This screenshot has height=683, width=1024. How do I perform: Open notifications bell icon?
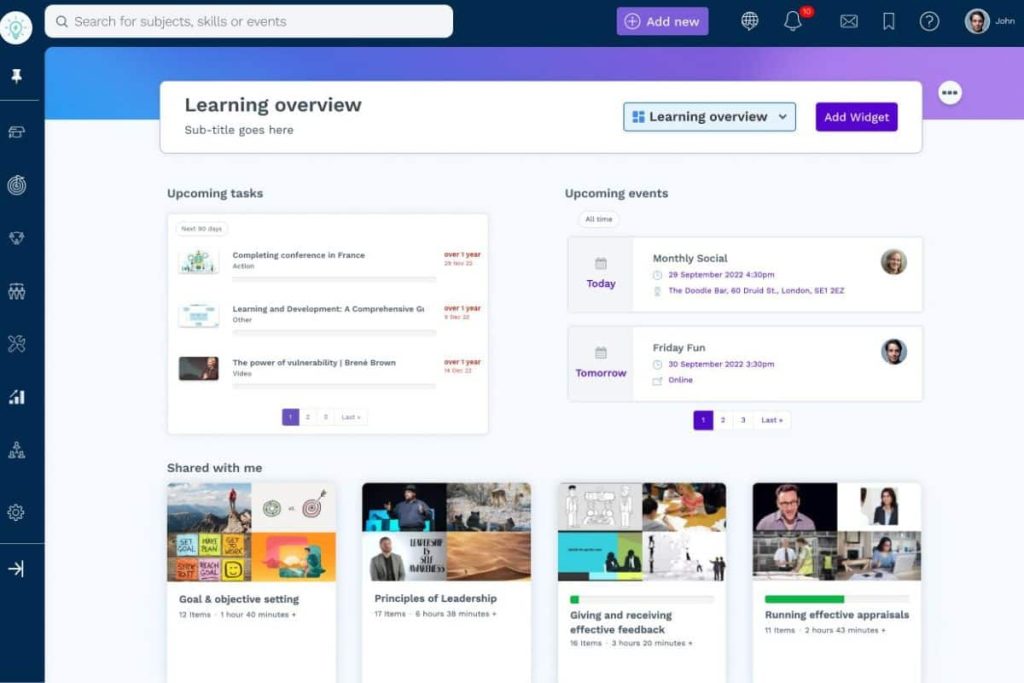[793, 21]
